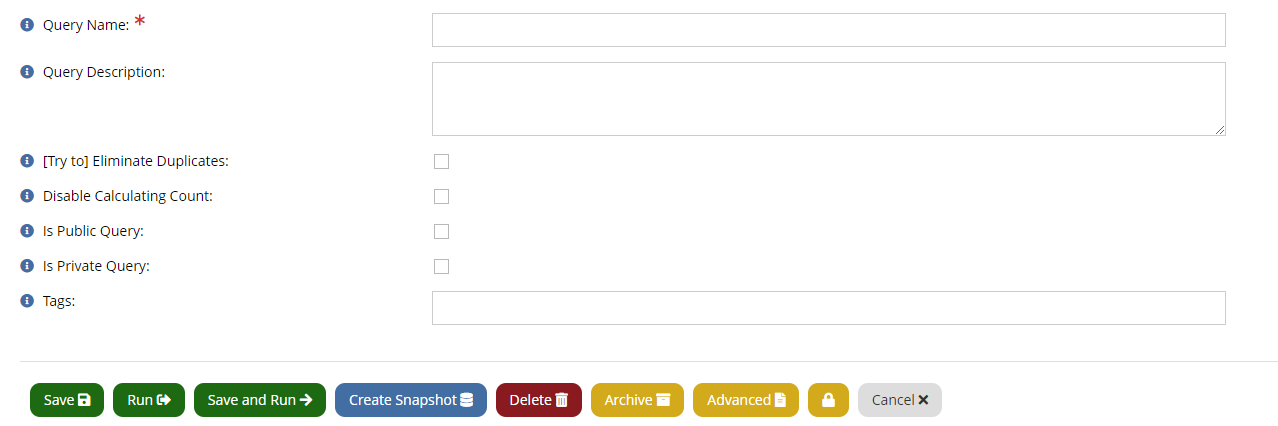Click info icon next to Is Private Query

click(x=27, y=266)
